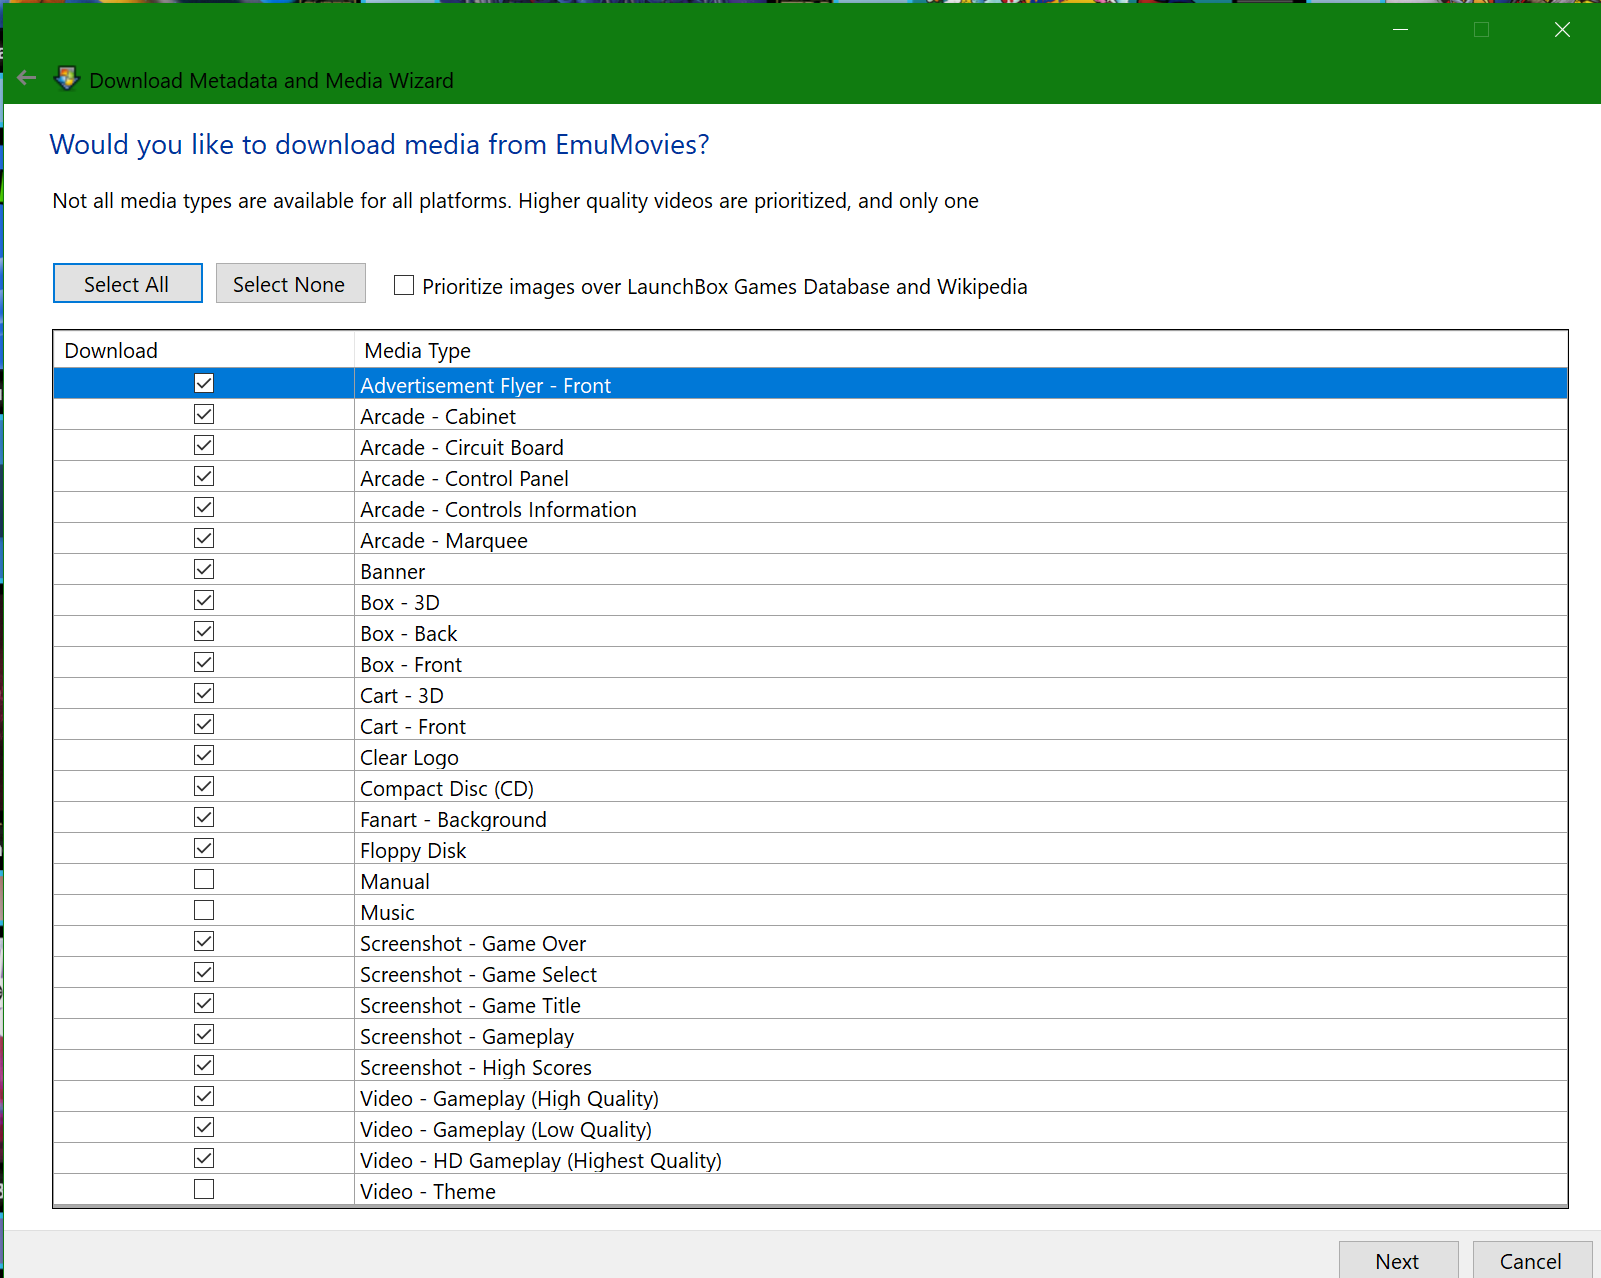Minimize the wizard window

(1400, 29)
